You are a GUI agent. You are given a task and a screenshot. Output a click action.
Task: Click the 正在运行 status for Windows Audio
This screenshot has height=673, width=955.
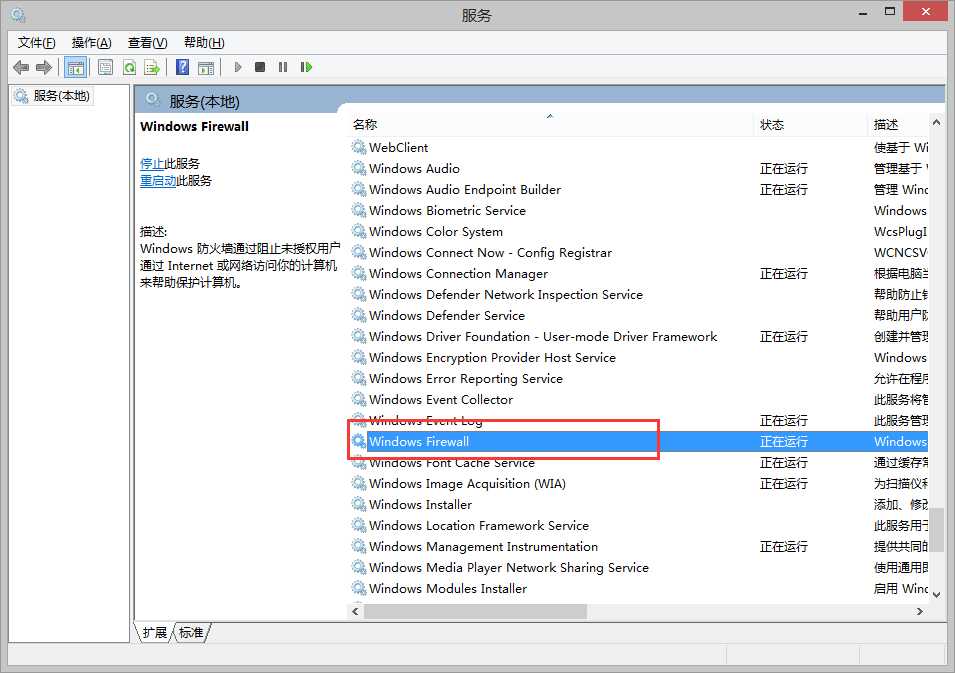tap(783, 169)
